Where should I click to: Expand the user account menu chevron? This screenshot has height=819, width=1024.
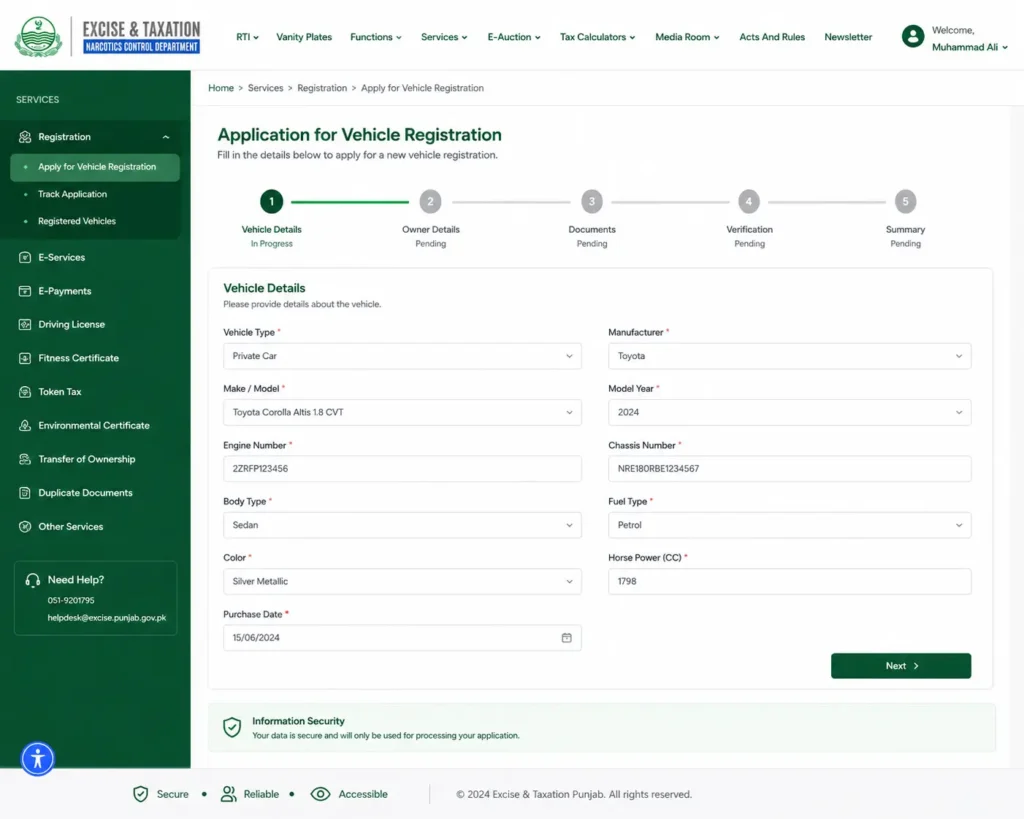[x=1004, y=47]
